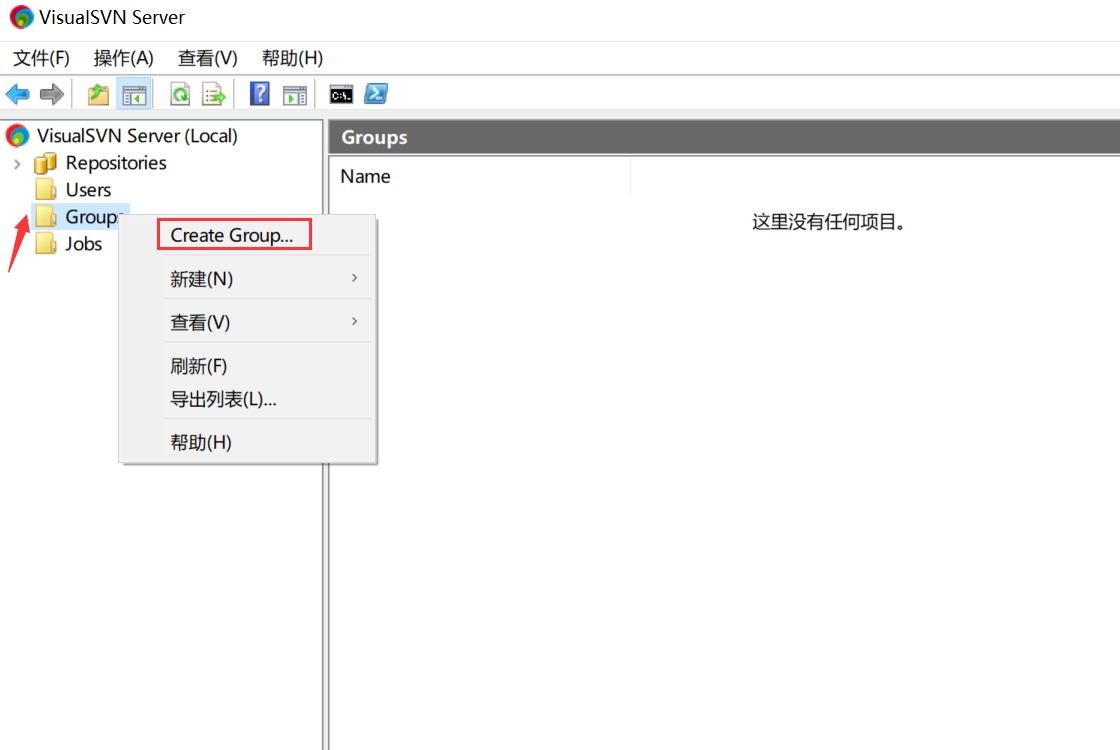
Task: Click the Users folder icon
Action: pyautogui.click(x=46, y=189)
